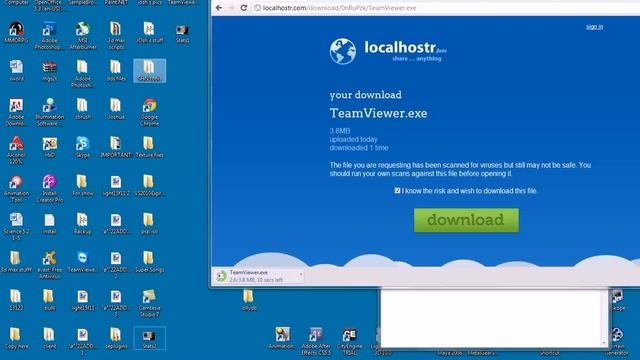Select the 'JOsh's stuff' folder
Viewport: 640px width, 360px height.
pos(149,33)
